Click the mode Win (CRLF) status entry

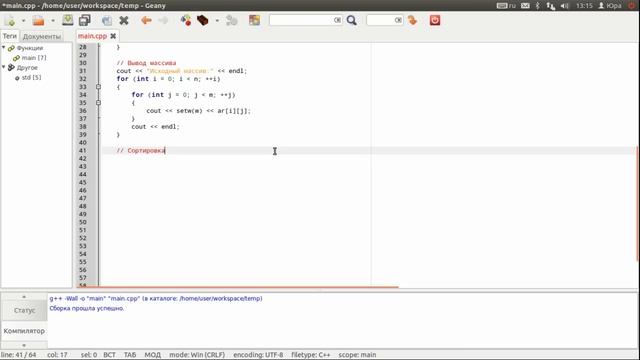(197, 355)
